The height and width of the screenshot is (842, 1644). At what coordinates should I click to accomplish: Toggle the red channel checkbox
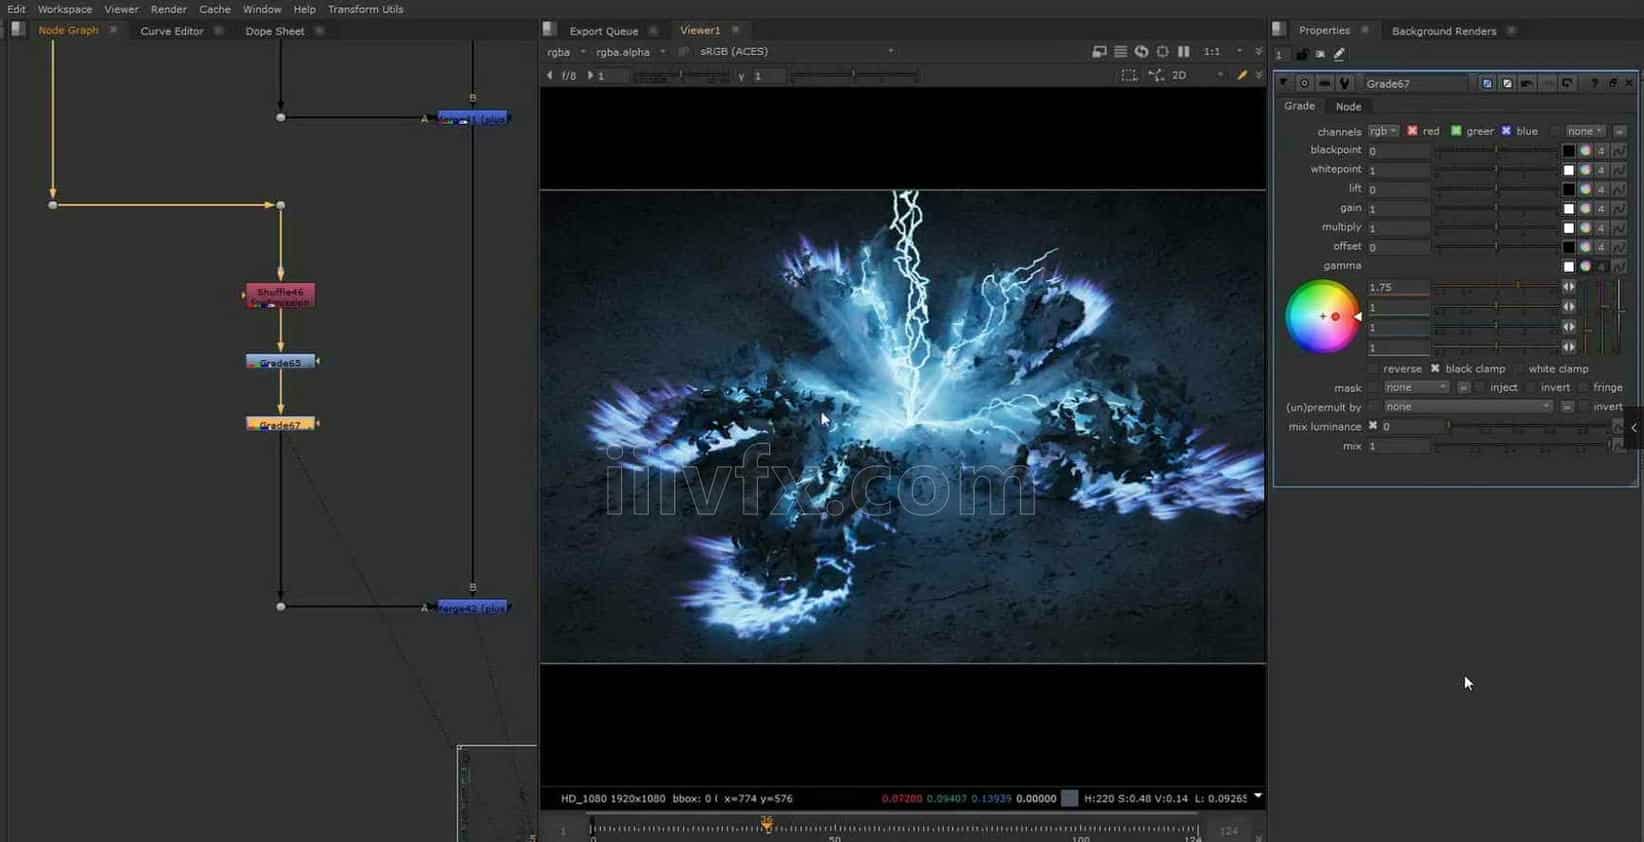1412,131
